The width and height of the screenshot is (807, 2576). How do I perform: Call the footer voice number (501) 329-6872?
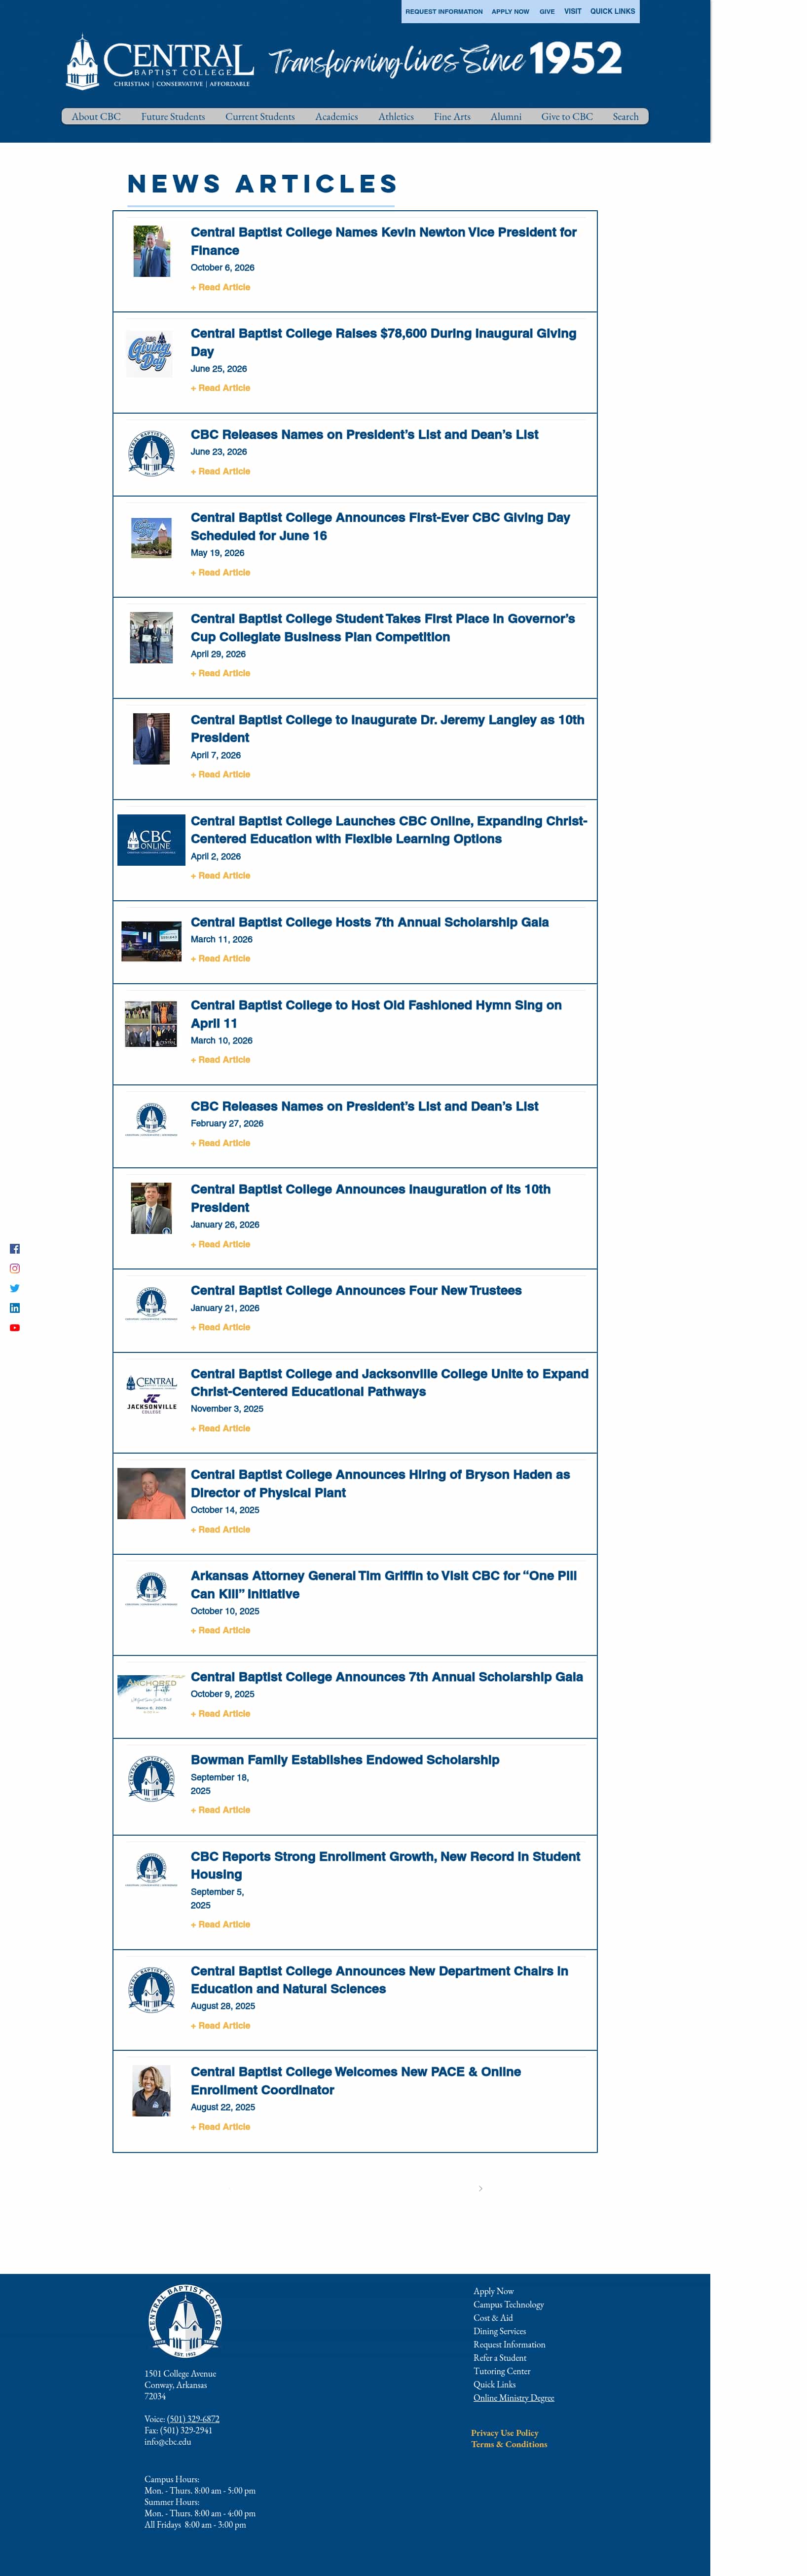coord(193,2419)
